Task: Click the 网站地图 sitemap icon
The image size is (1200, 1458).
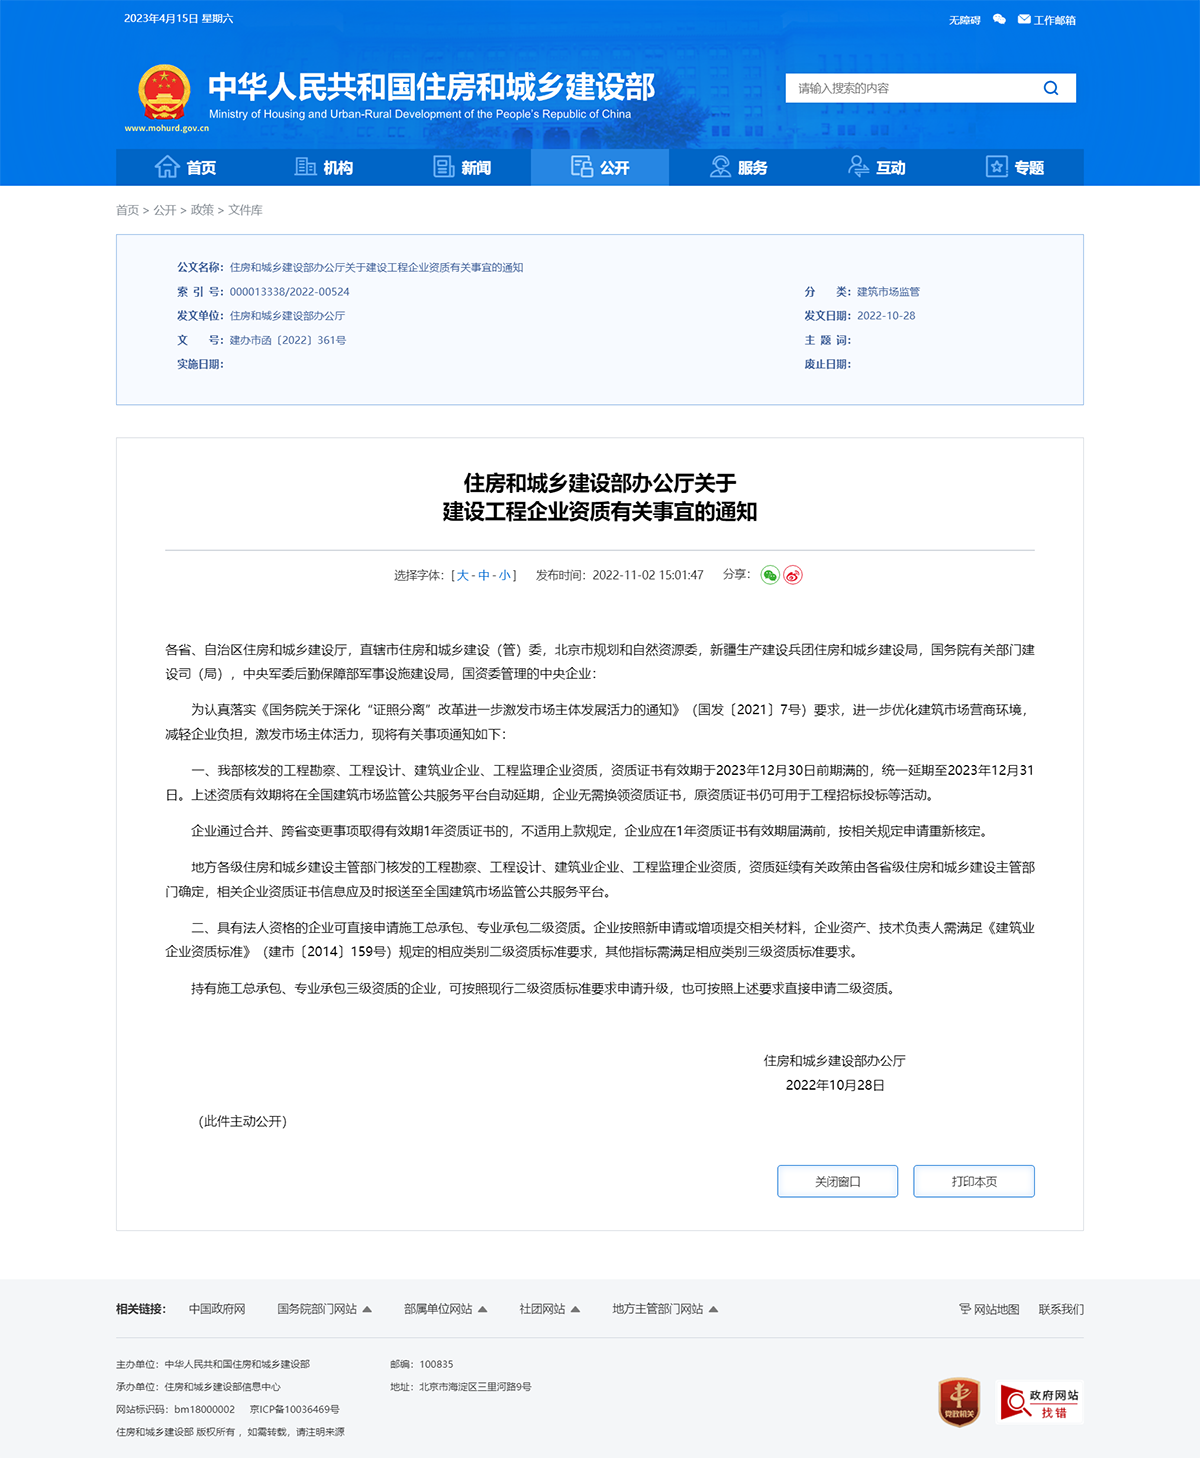Action: coord(963,1308)
